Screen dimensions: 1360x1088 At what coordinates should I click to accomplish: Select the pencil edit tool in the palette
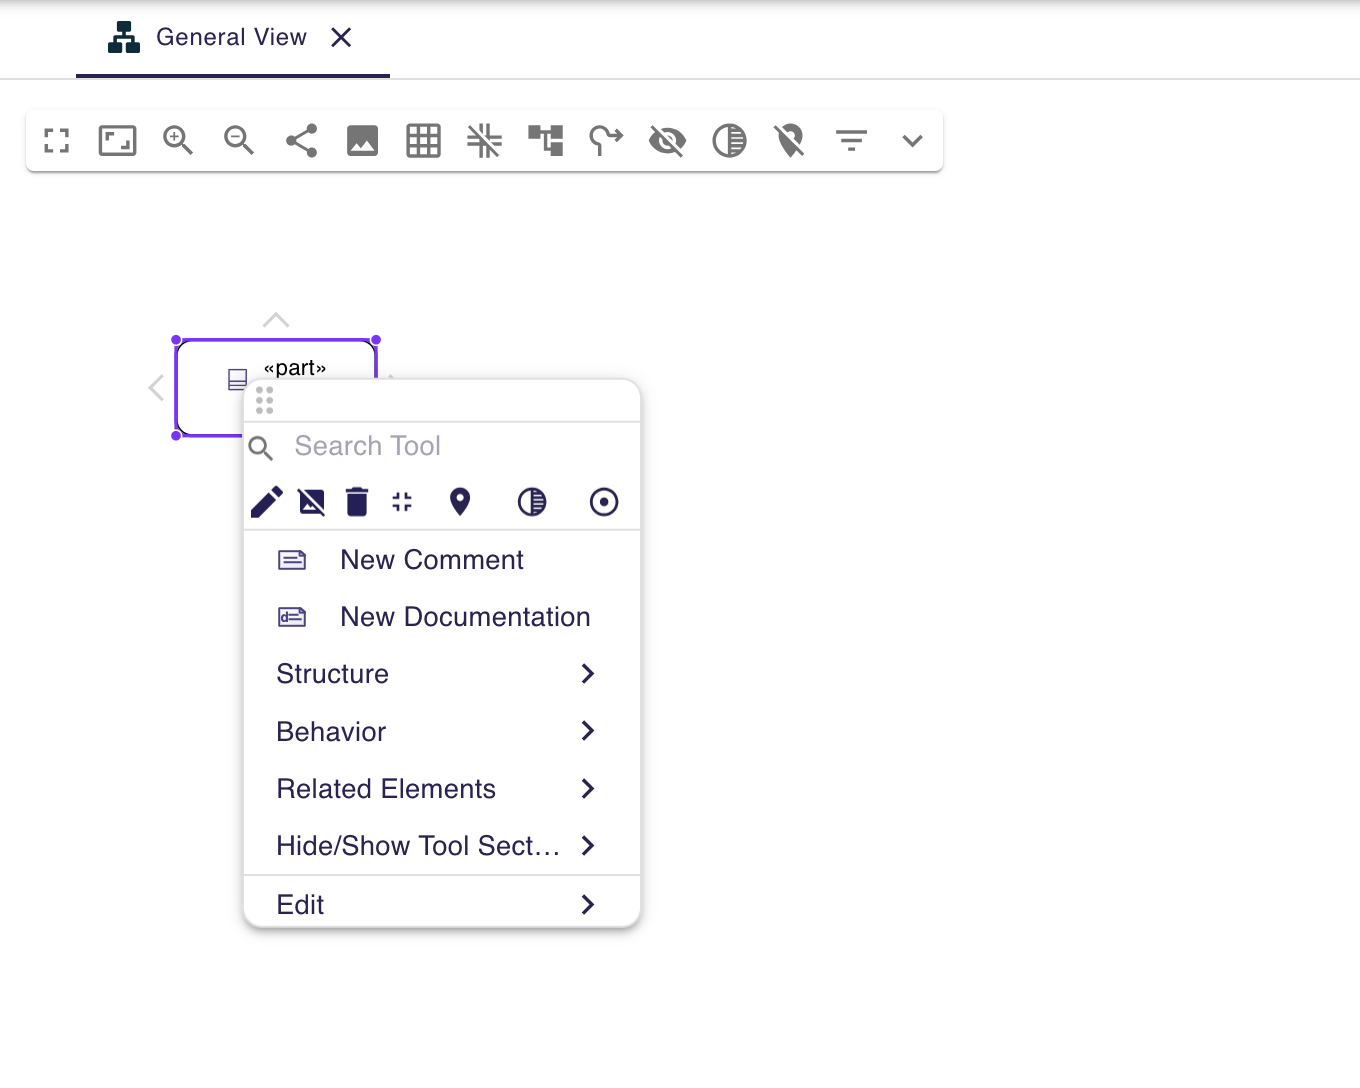click(x=266, y=502)
